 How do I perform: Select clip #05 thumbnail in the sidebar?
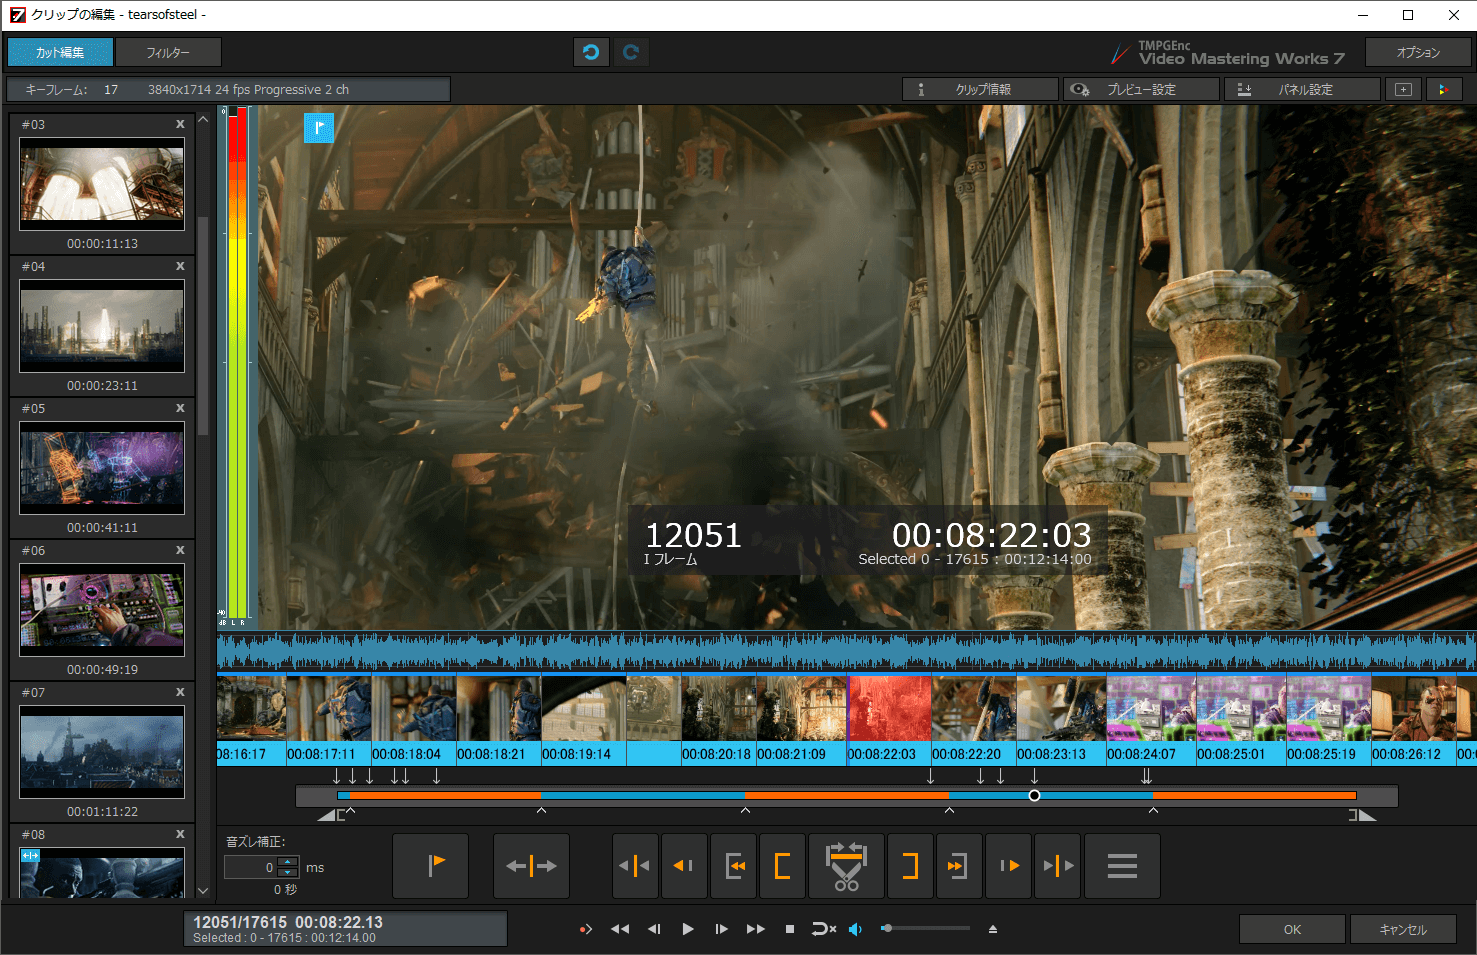[x=101, y=468]
